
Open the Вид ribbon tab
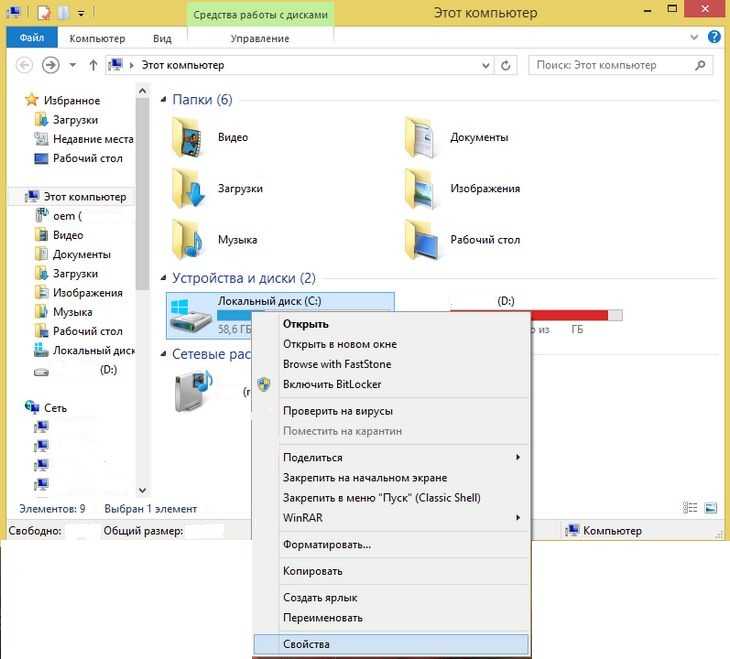point(162,39)
